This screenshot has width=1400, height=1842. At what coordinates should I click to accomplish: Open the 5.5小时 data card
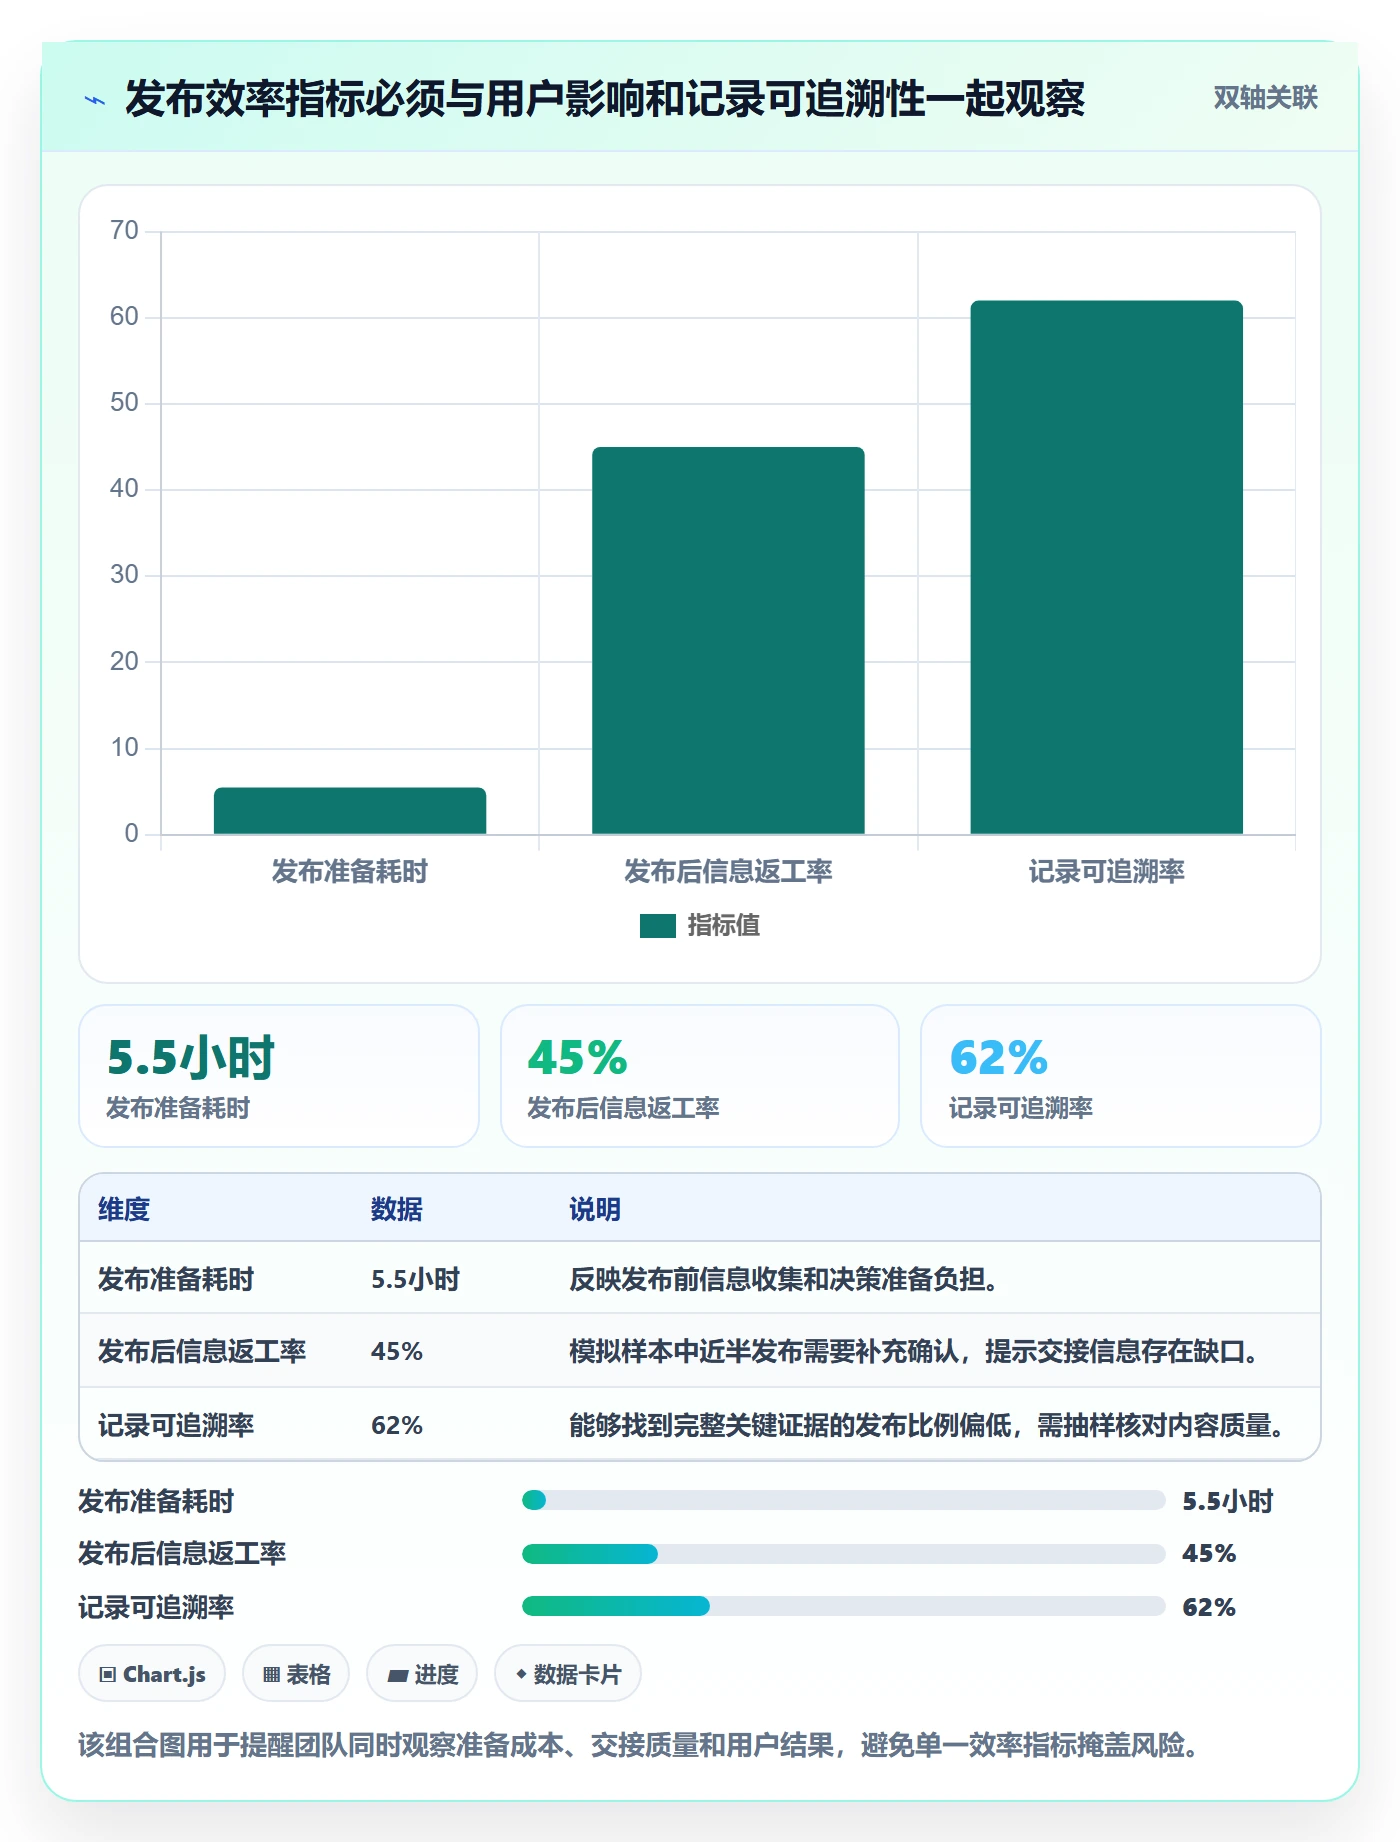279,1076
